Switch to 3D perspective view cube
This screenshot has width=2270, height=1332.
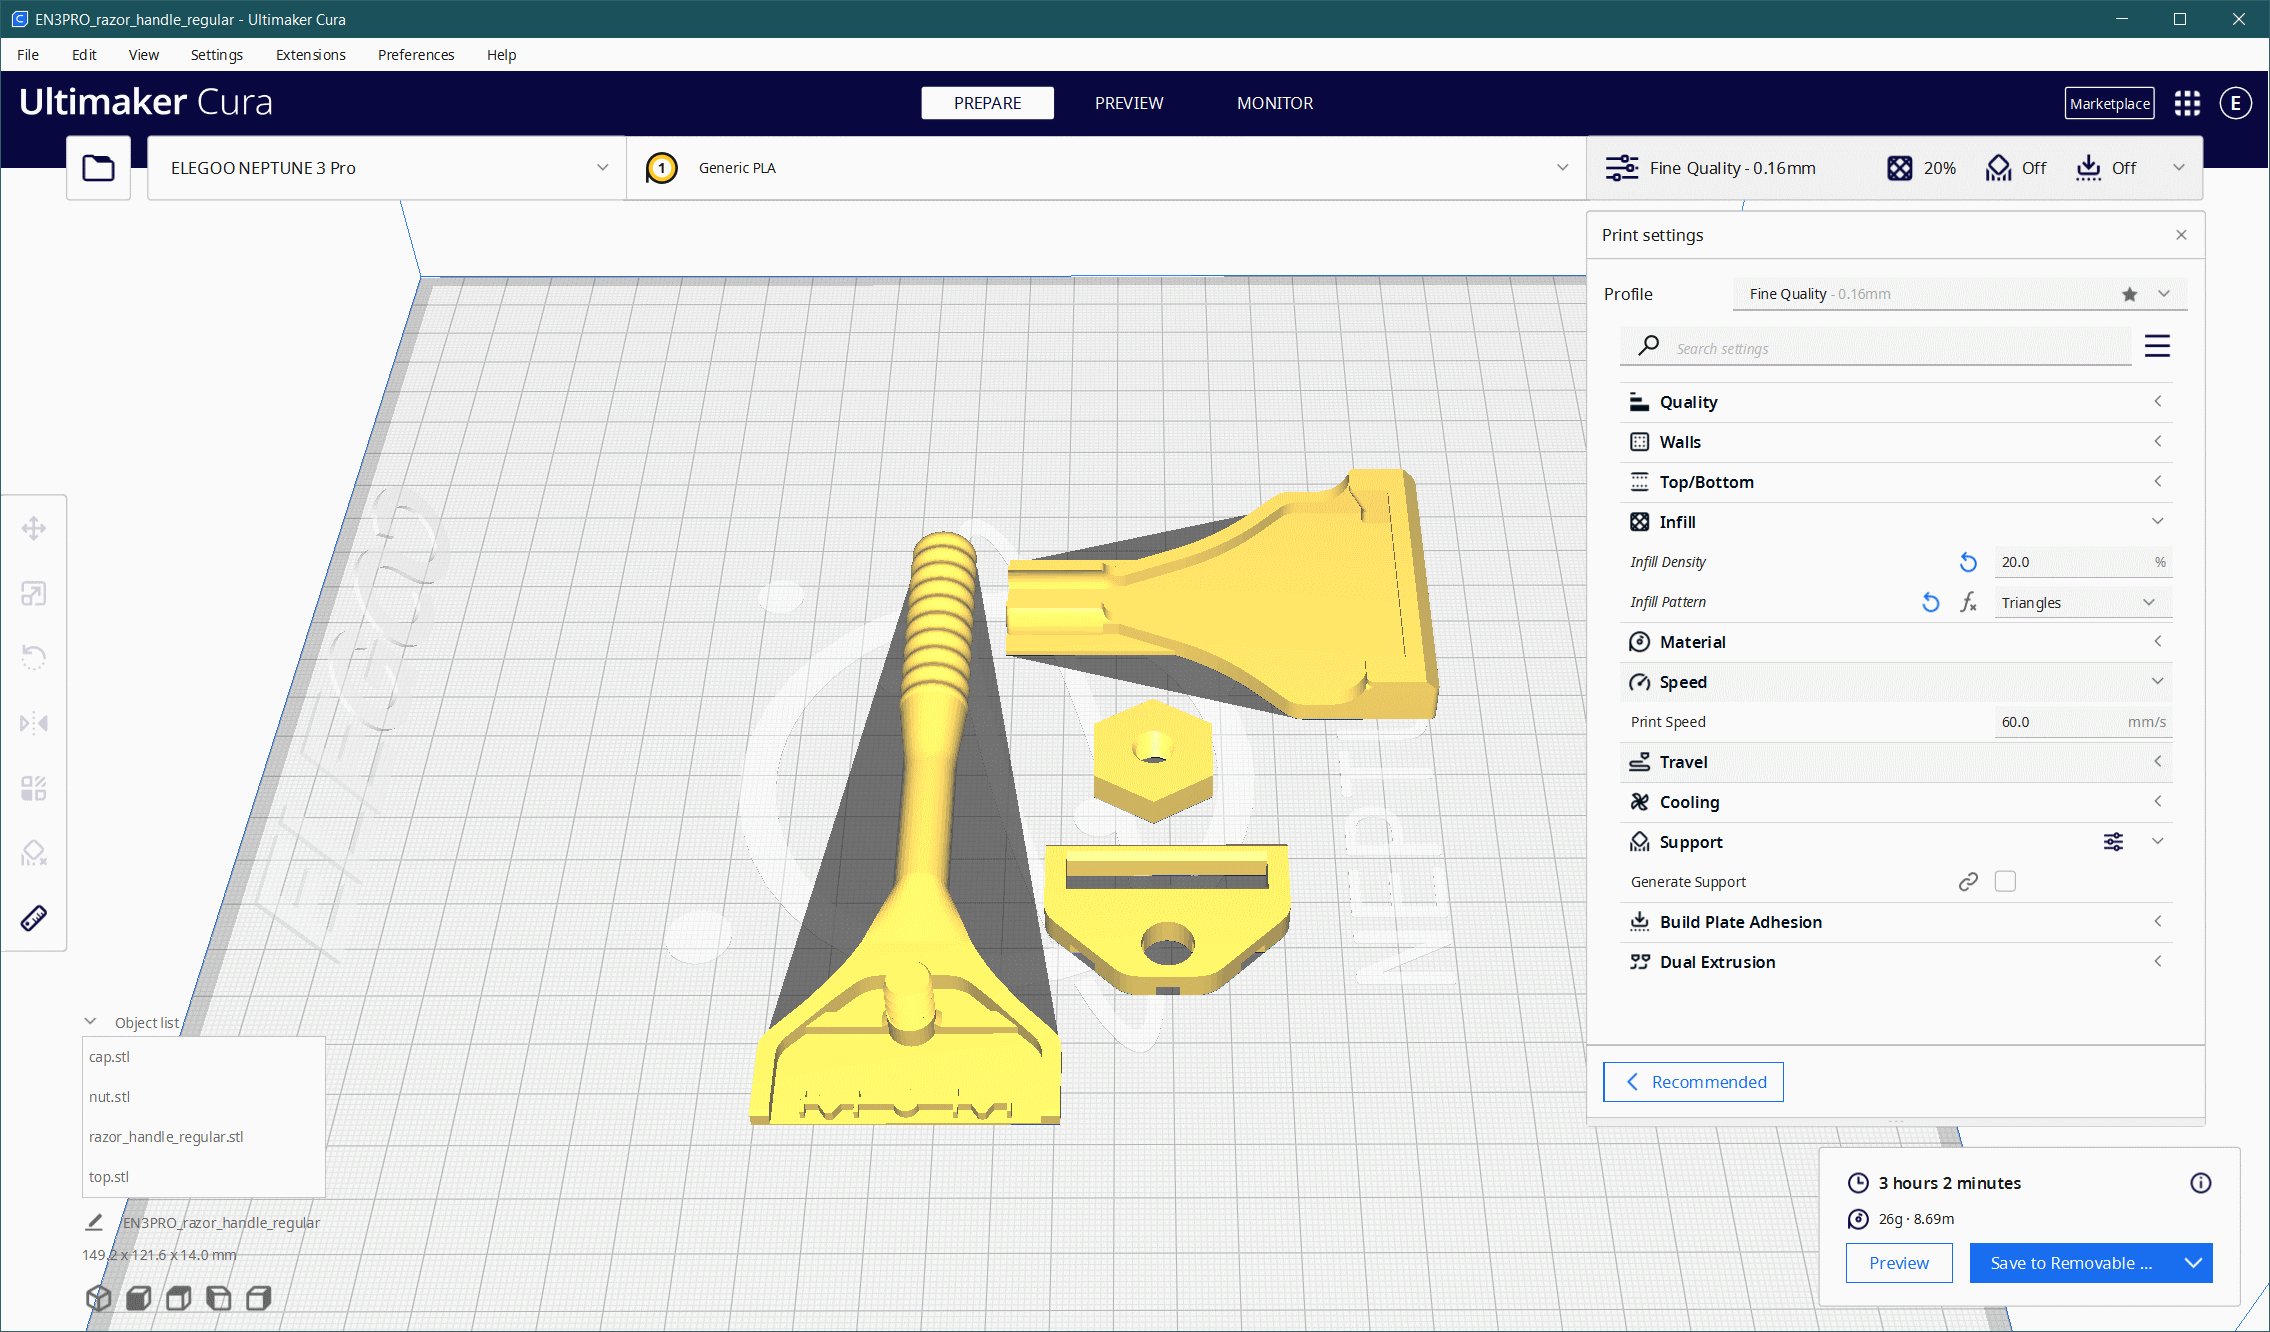point(98,1298)
